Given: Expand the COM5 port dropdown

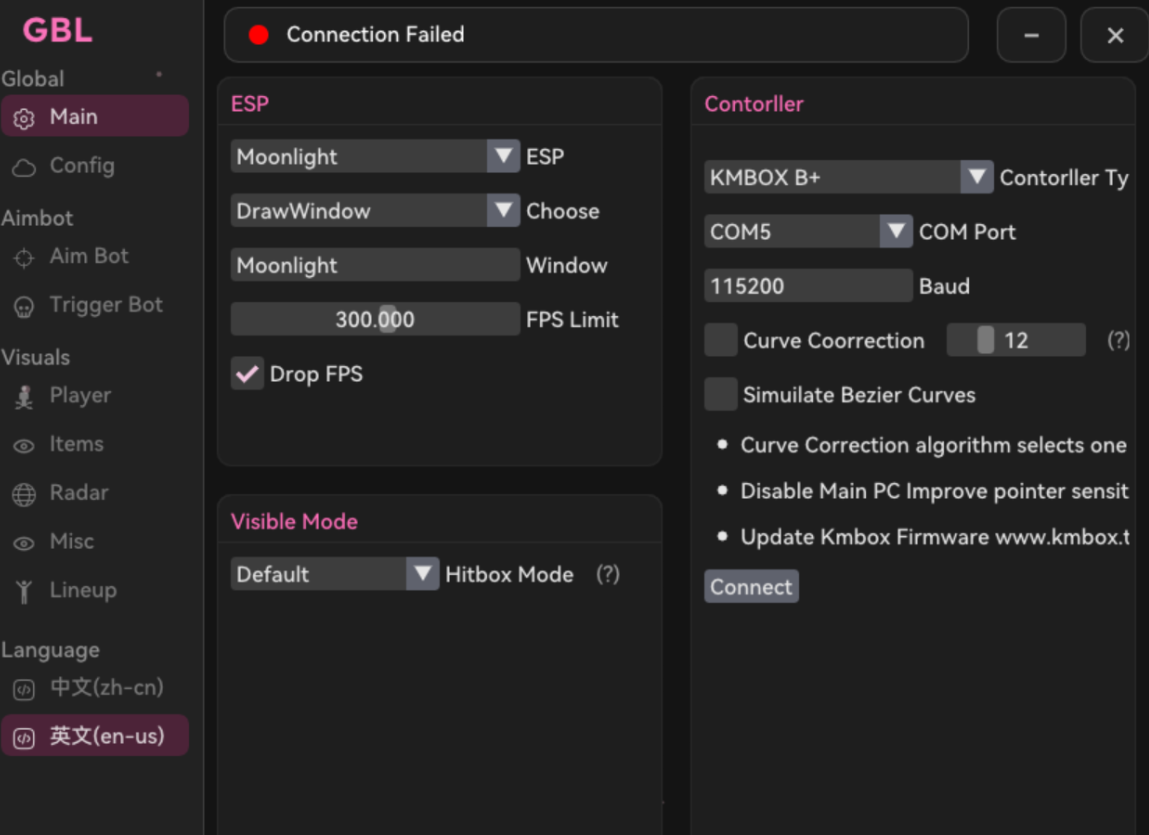Looking at the screenshot, I should tap(808, 231).
